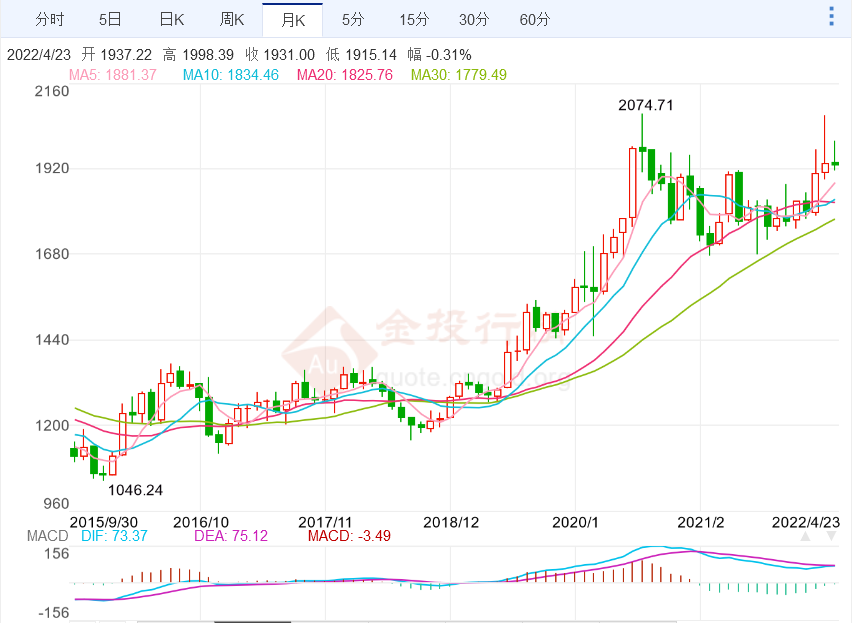The height and width of the screenshot is (623, 852).
Task: Select the 60分 chart tab
Action: pyautogui.click(x=535, y=19)
